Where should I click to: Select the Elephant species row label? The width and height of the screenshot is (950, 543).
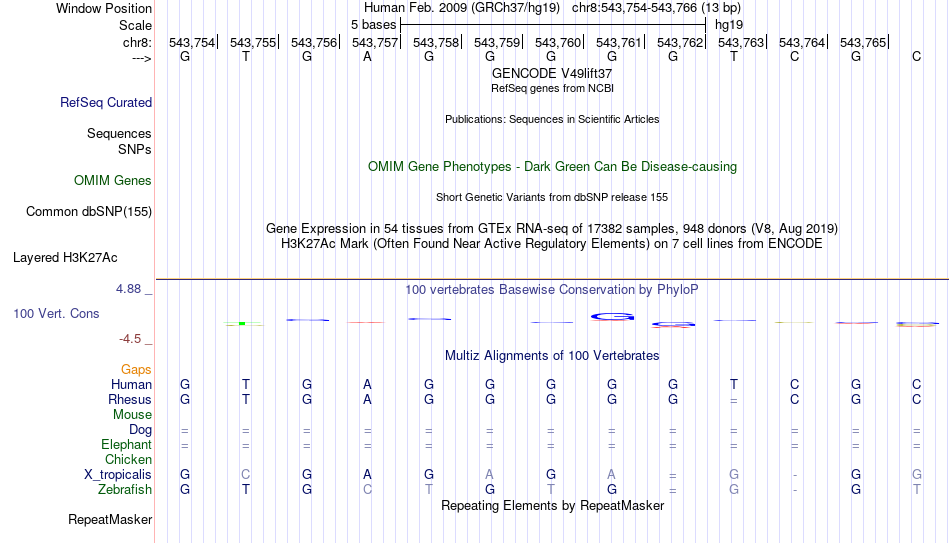[127, 444]
